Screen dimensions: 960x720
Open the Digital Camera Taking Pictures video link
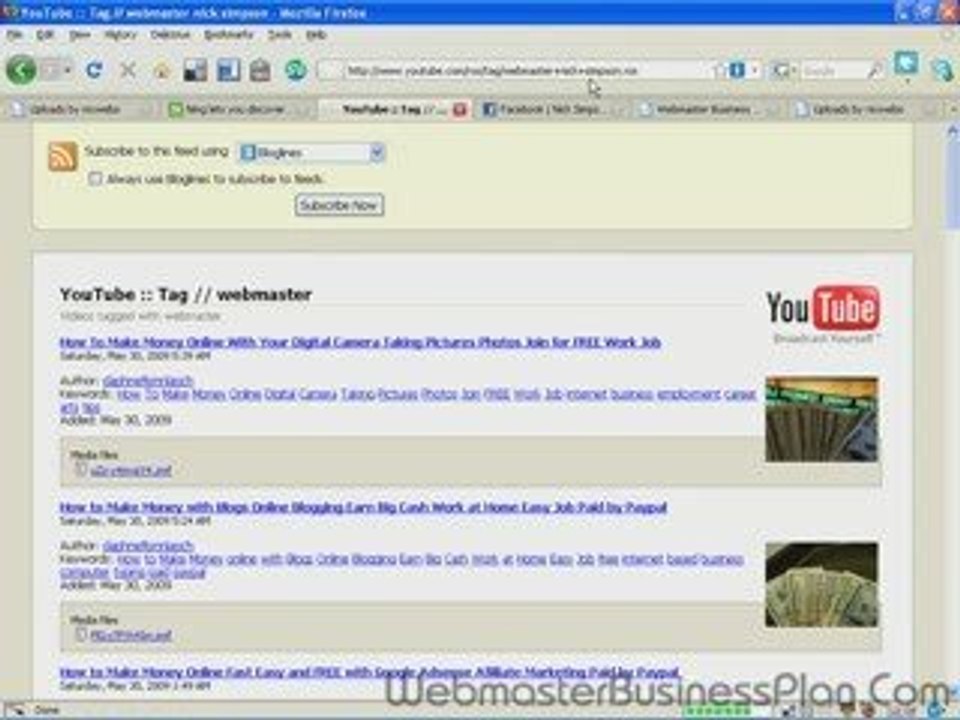coord(360,342)
